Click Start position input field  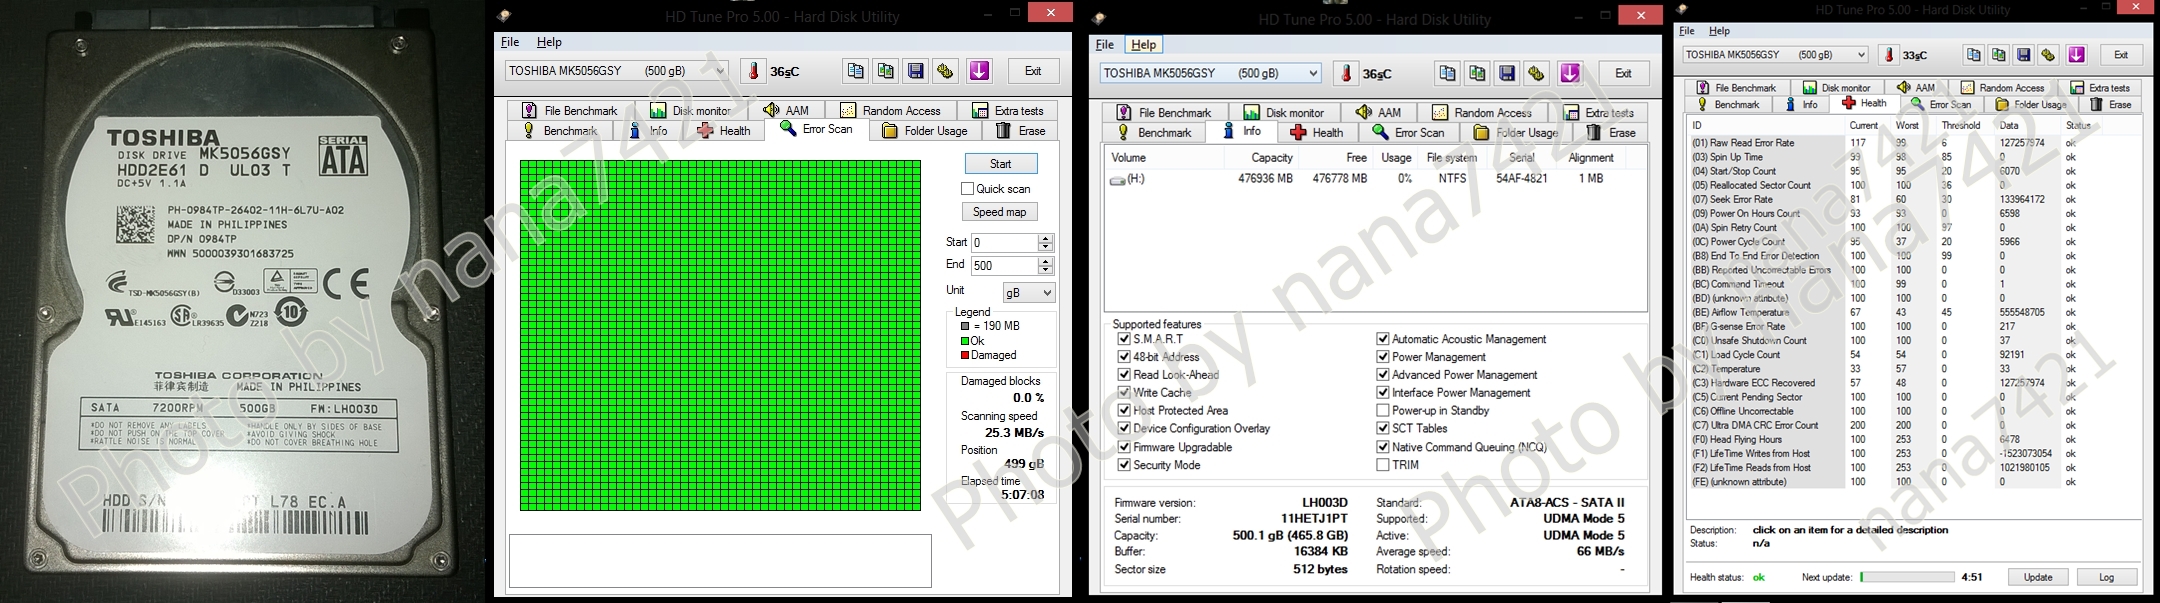point(1005,243)
